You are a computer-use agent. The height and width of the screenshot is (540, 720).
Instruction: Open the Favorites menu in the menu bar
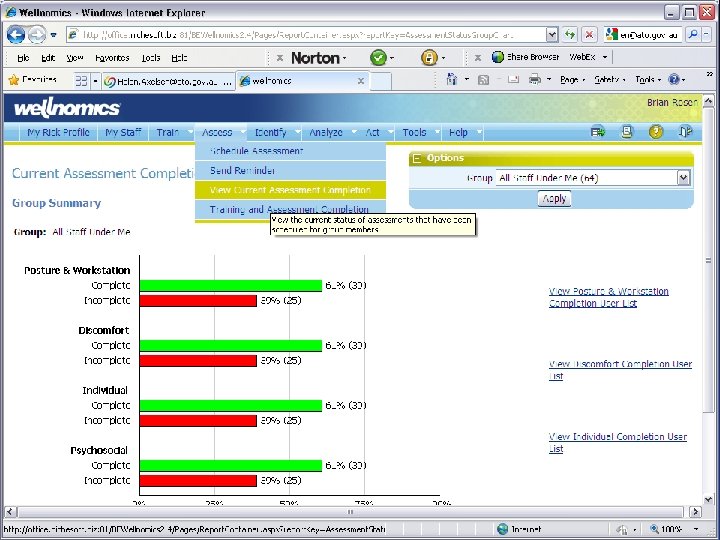point(112,58)
